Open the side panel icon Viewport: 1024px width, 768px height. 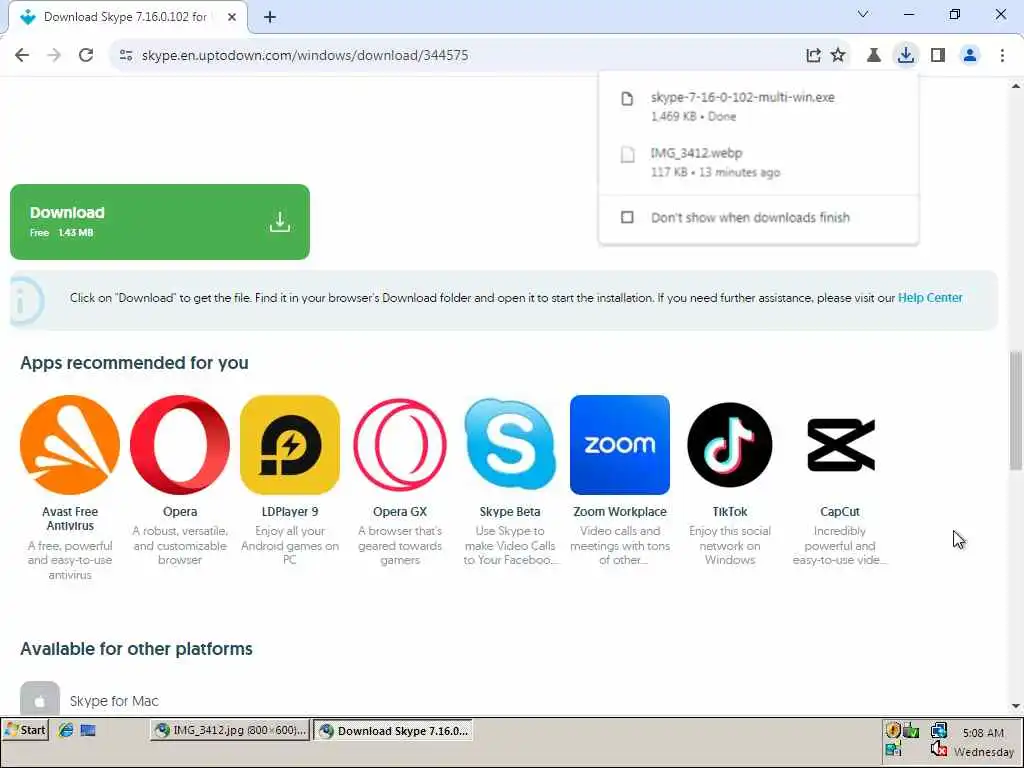pyautogui.click(x=938, y=56)
